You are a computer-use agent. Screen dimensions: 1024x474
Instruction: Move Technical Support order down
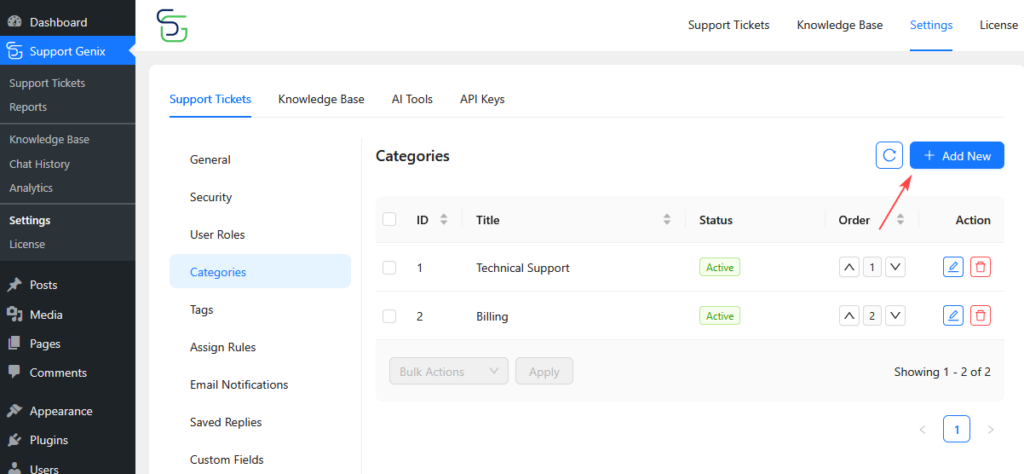coord(895,267)
